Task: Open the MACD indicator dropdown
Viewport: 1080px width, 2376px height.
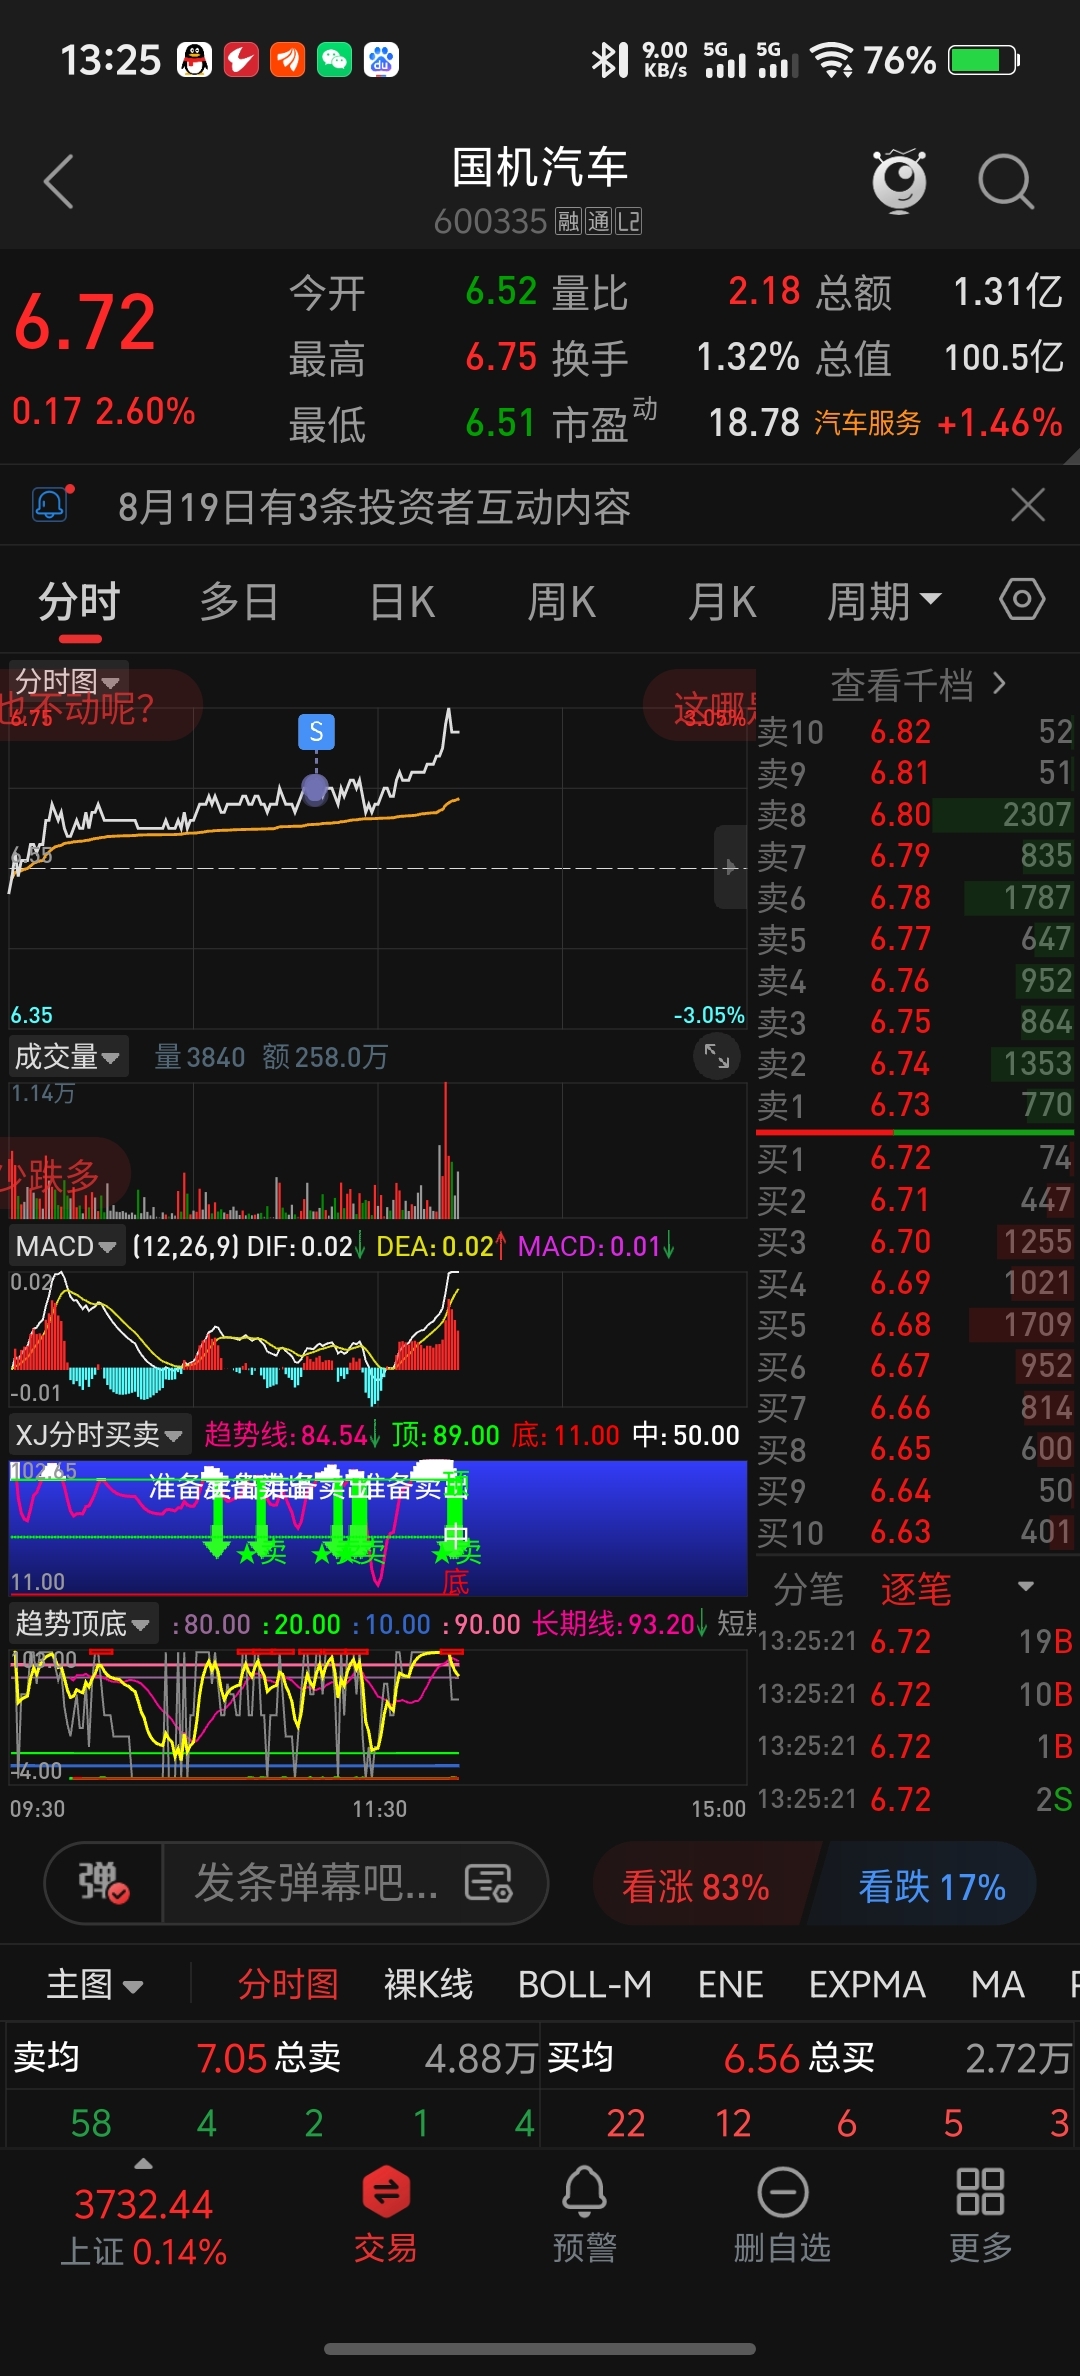Action: point(66,1246)
